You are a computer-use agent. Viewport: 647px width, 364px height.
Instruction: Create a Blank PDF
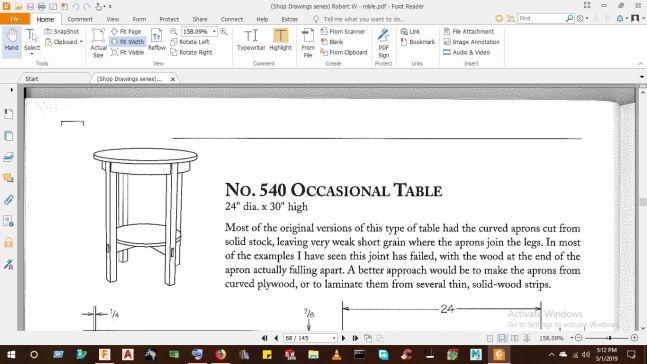332,42
